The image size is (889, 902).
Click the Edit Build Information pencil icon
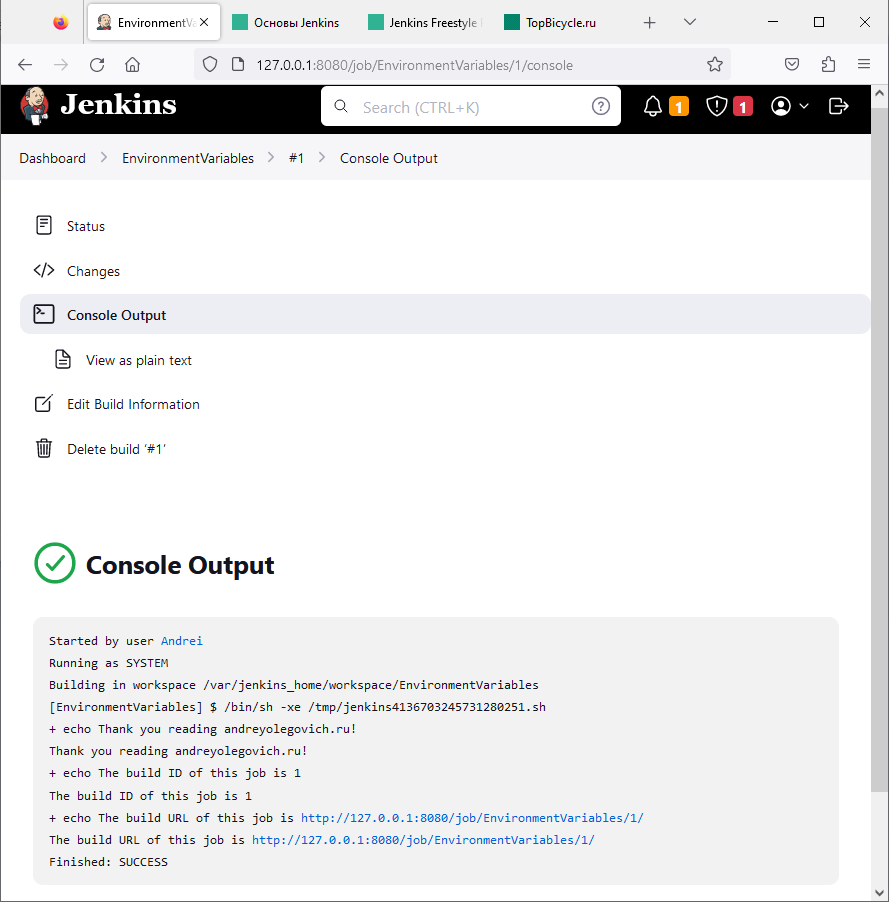pyautogui.click(x=44, y=404)
